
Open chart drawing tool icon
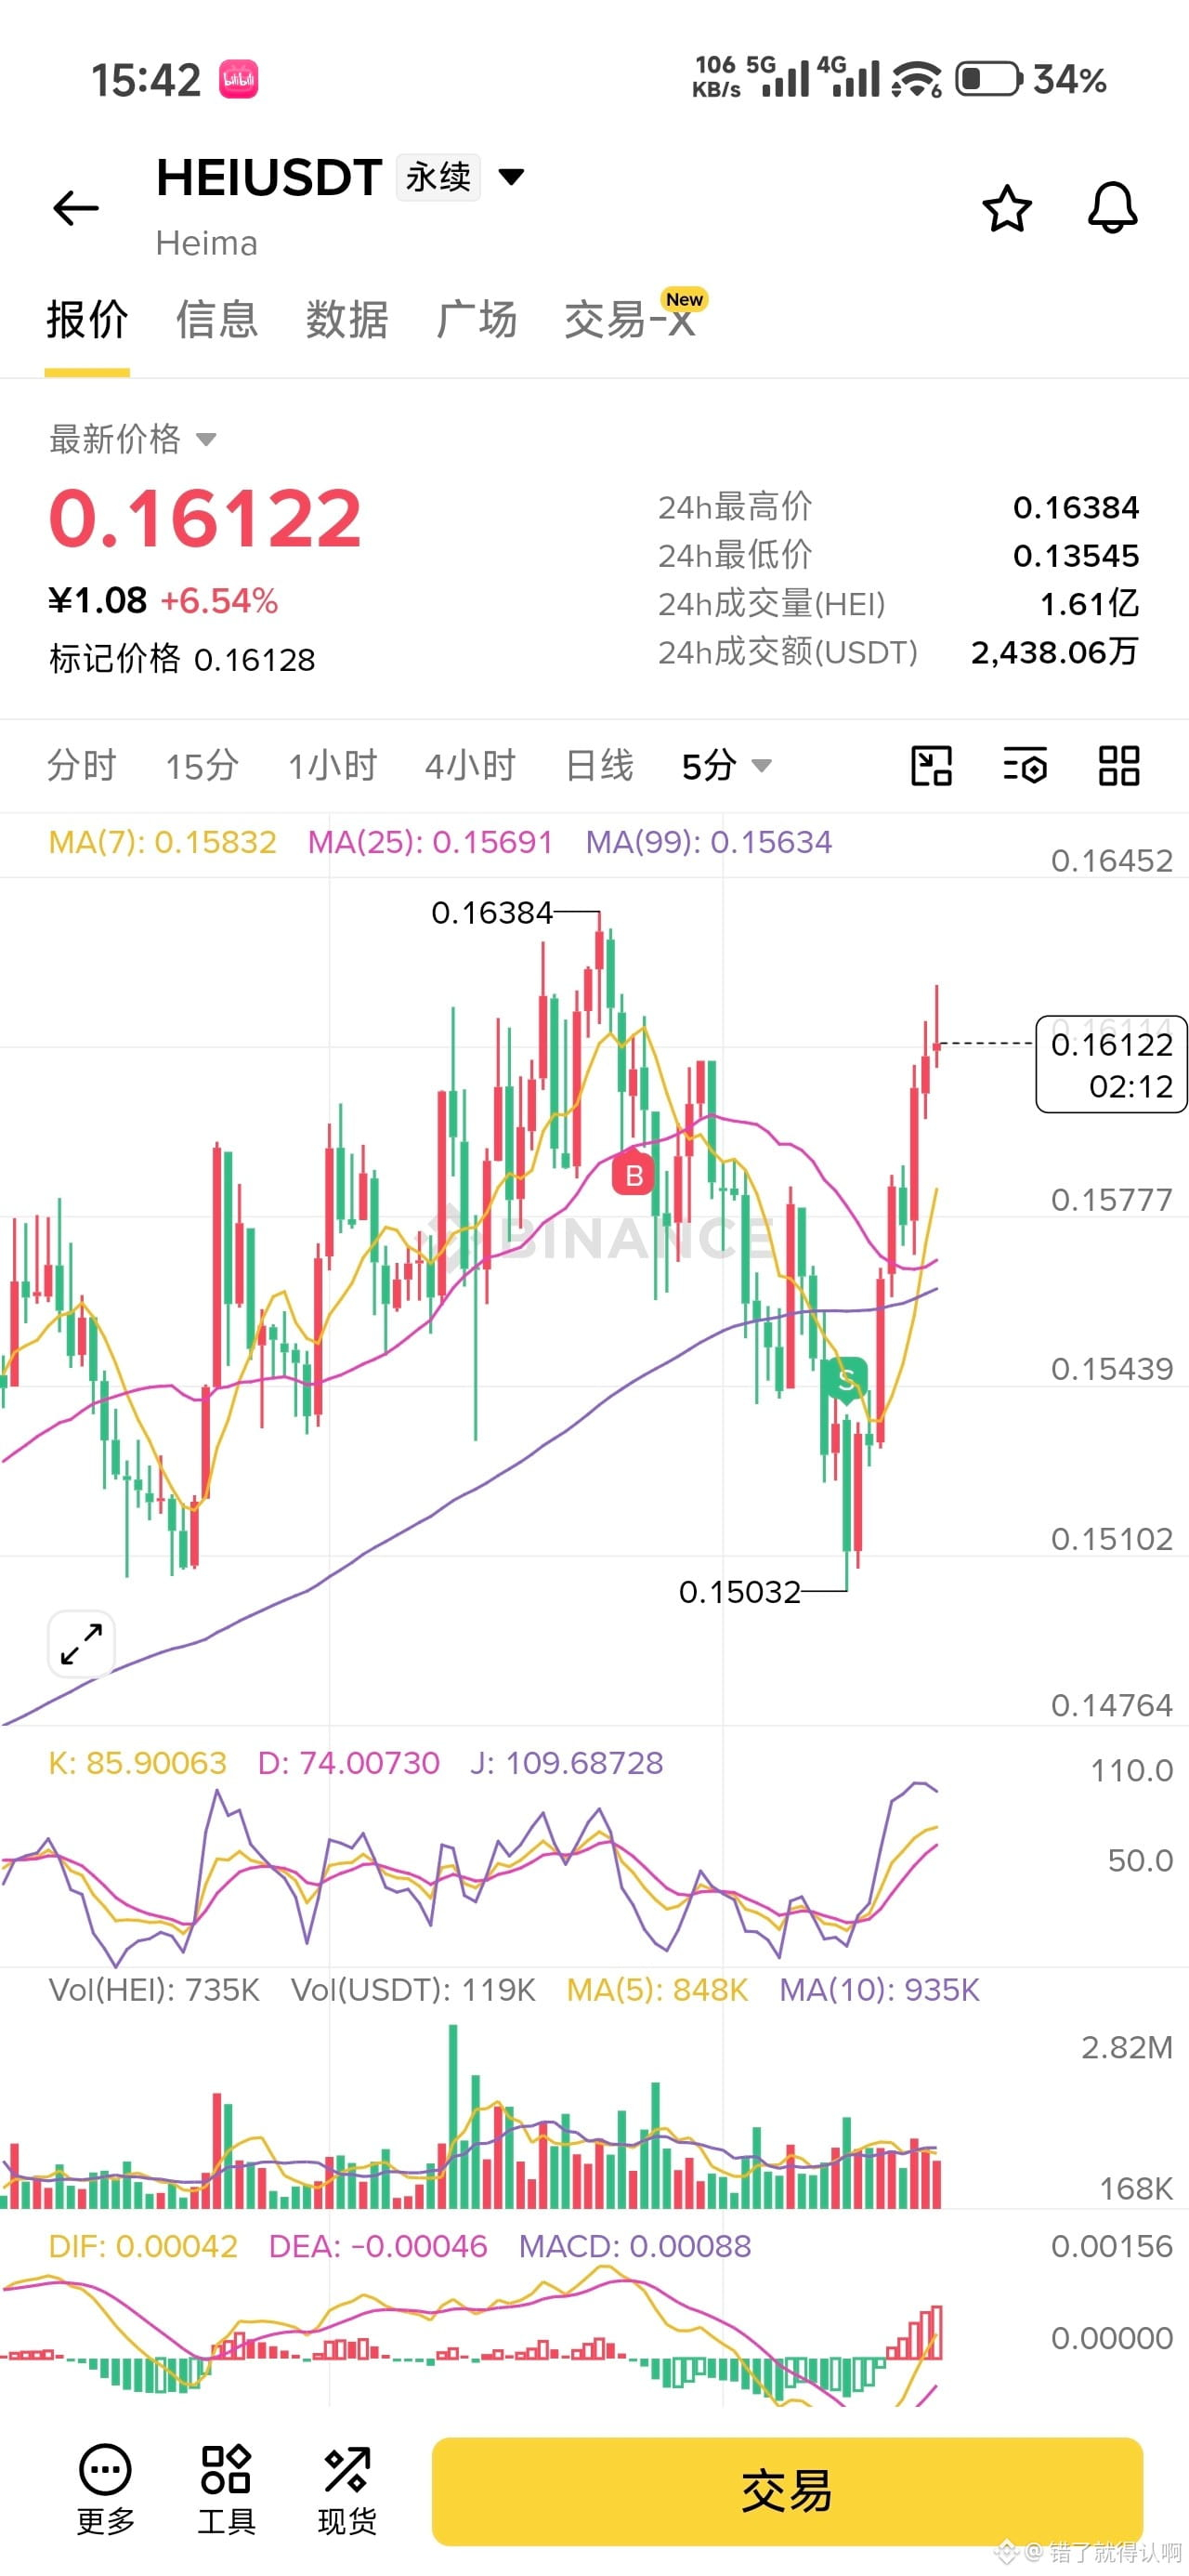(931, 766)
